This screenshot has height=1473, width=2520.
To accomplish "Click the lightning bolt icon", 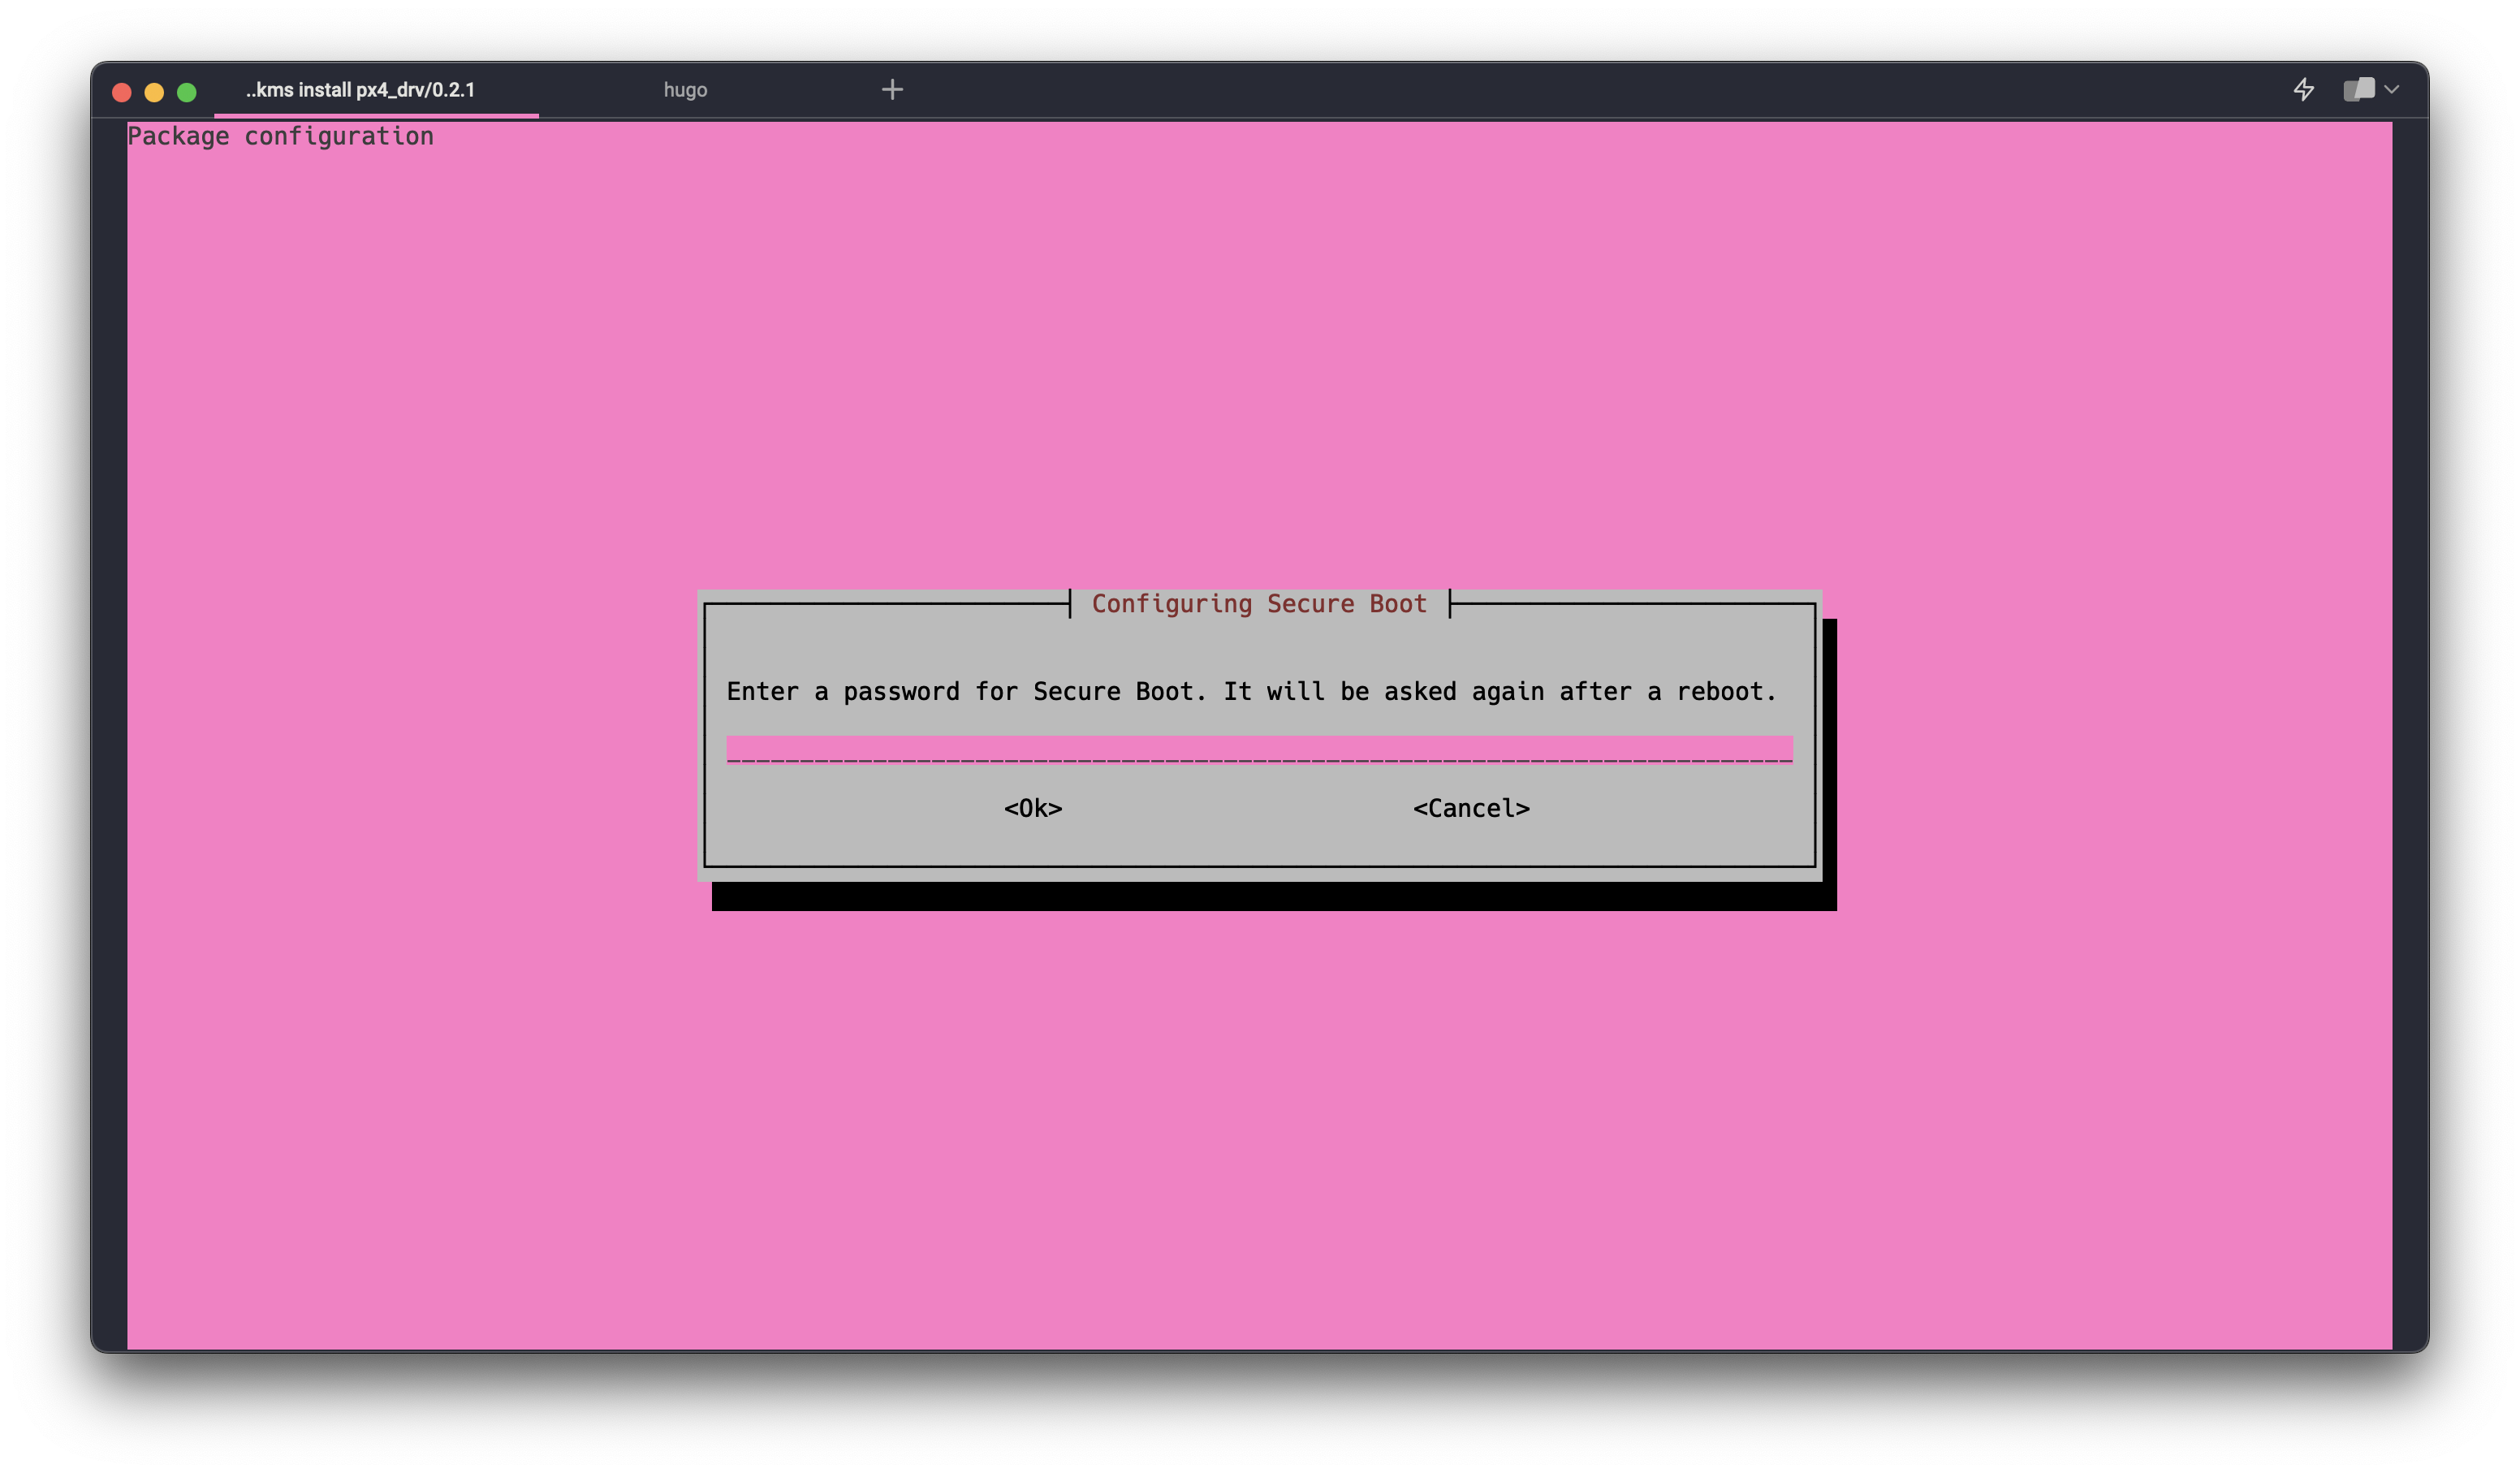I will click(2303, 90).
